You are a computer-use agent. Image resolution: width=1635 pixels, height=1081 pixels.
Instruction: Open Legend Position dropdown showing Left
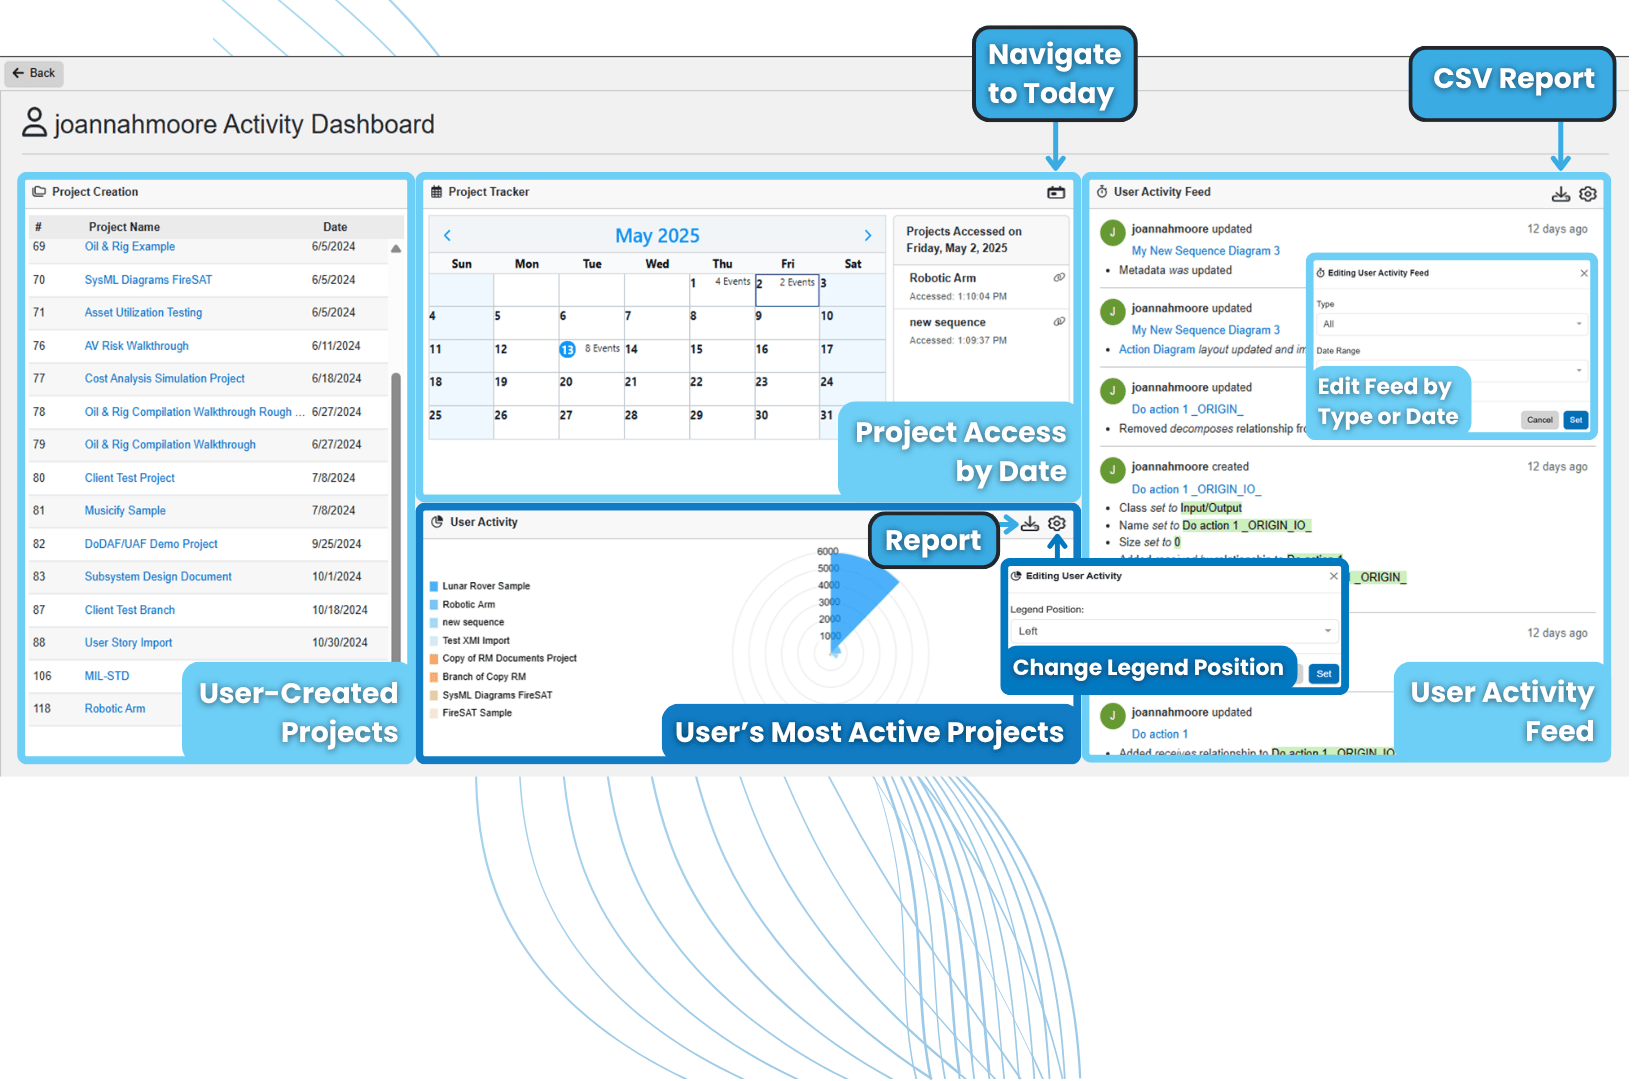coord(1174,631)
